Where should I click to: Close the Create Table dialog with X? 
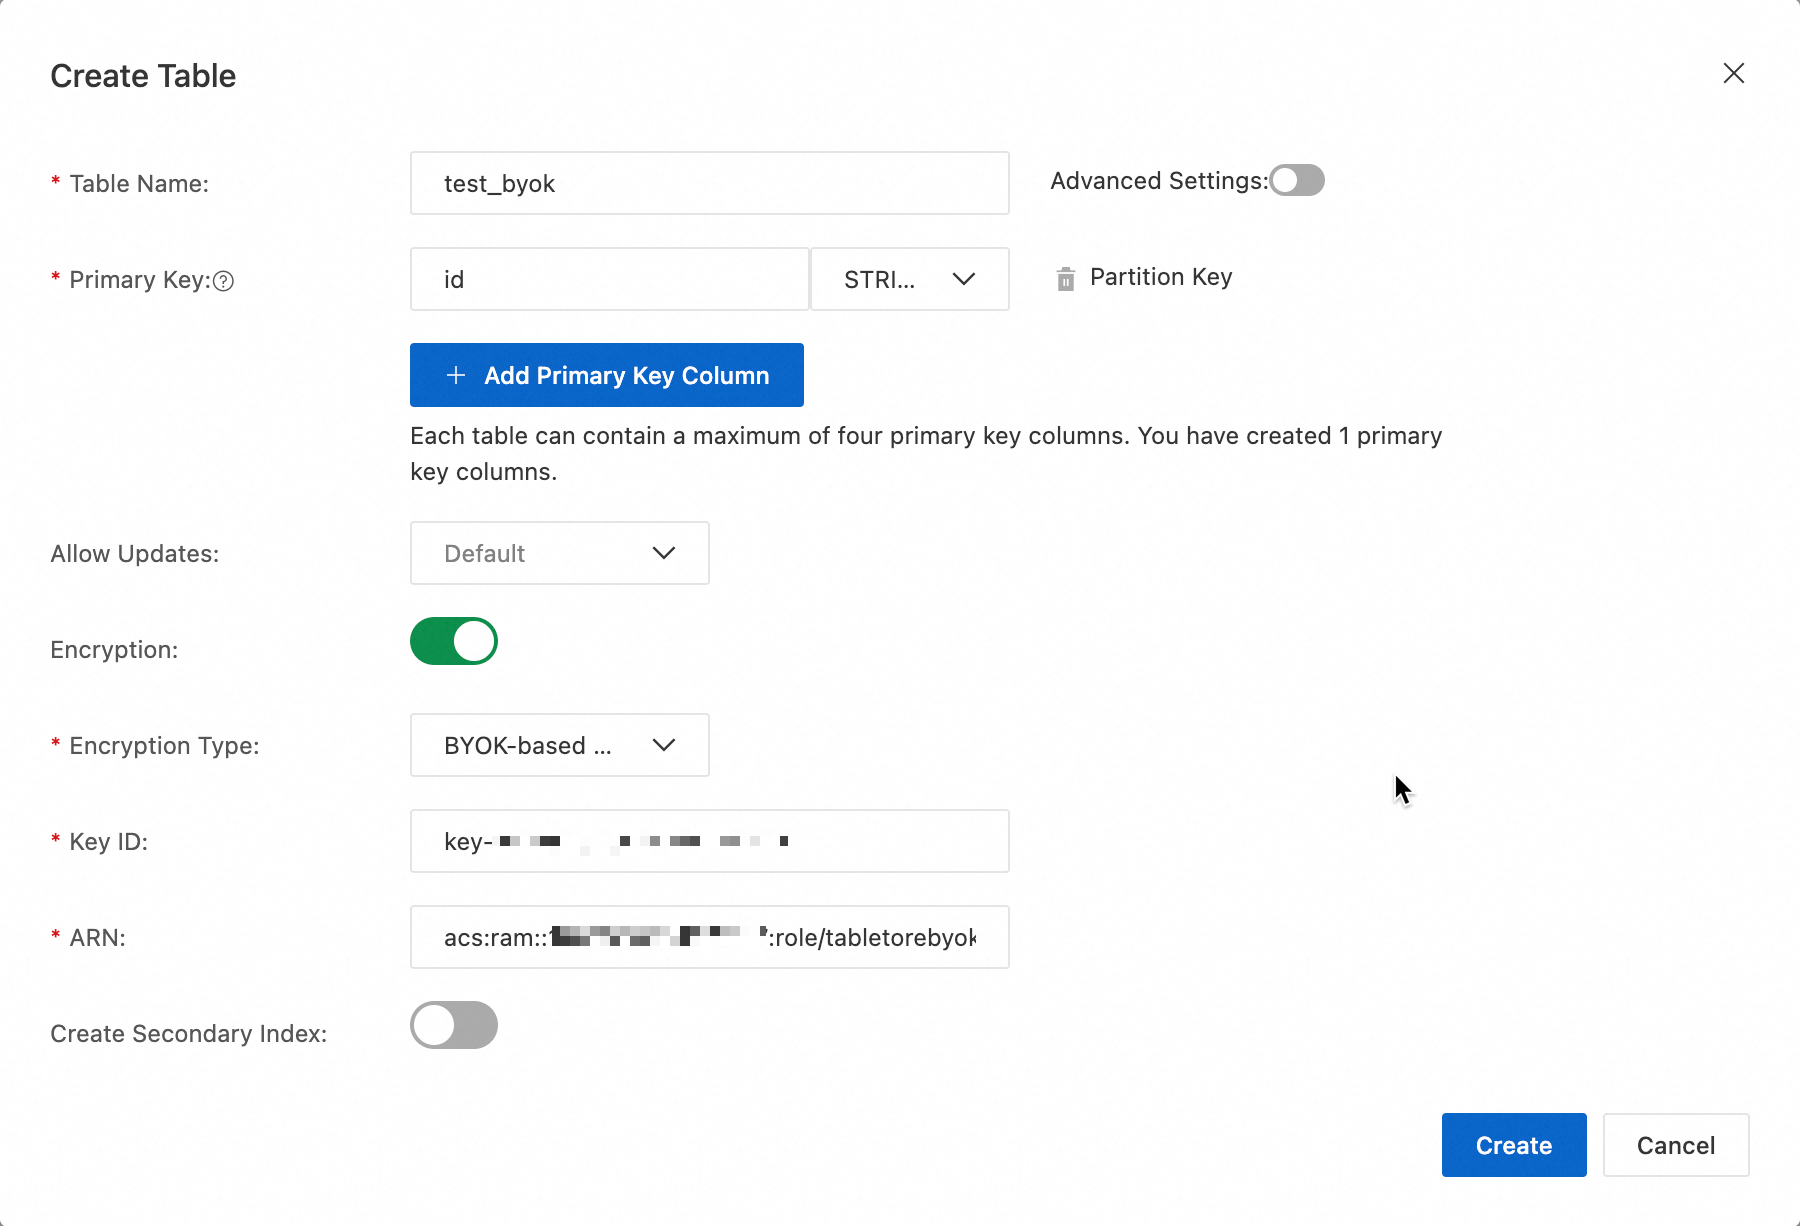click(x=1733, y=73)
